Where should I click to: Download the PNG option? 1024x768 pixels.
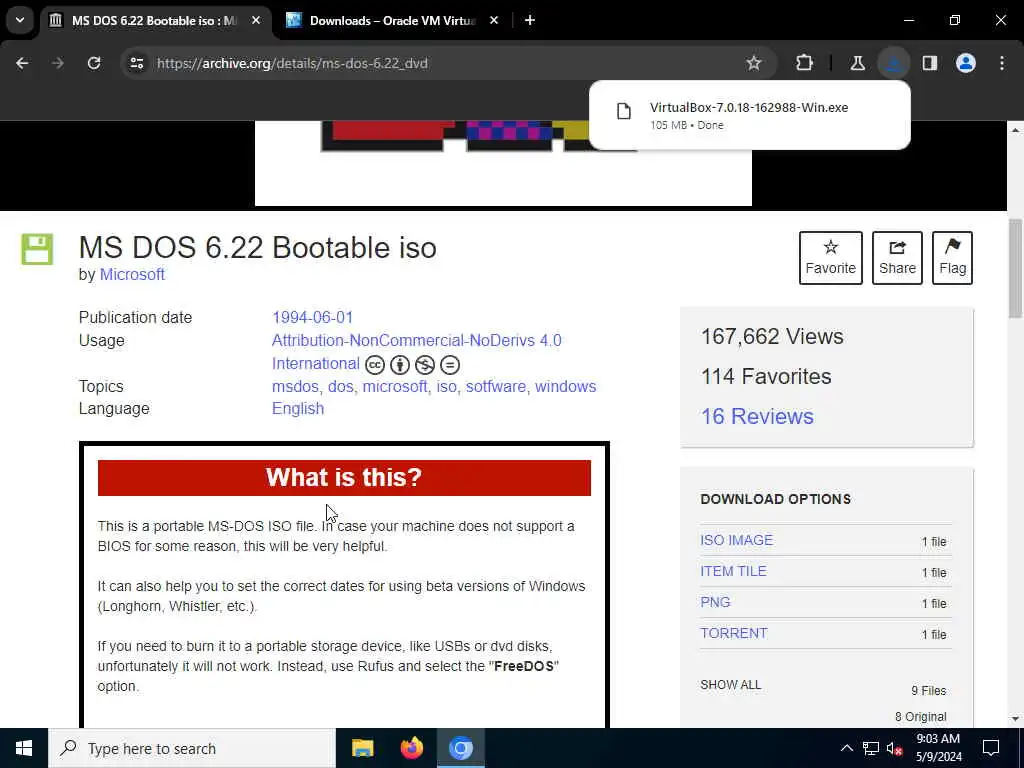(715, 602)
